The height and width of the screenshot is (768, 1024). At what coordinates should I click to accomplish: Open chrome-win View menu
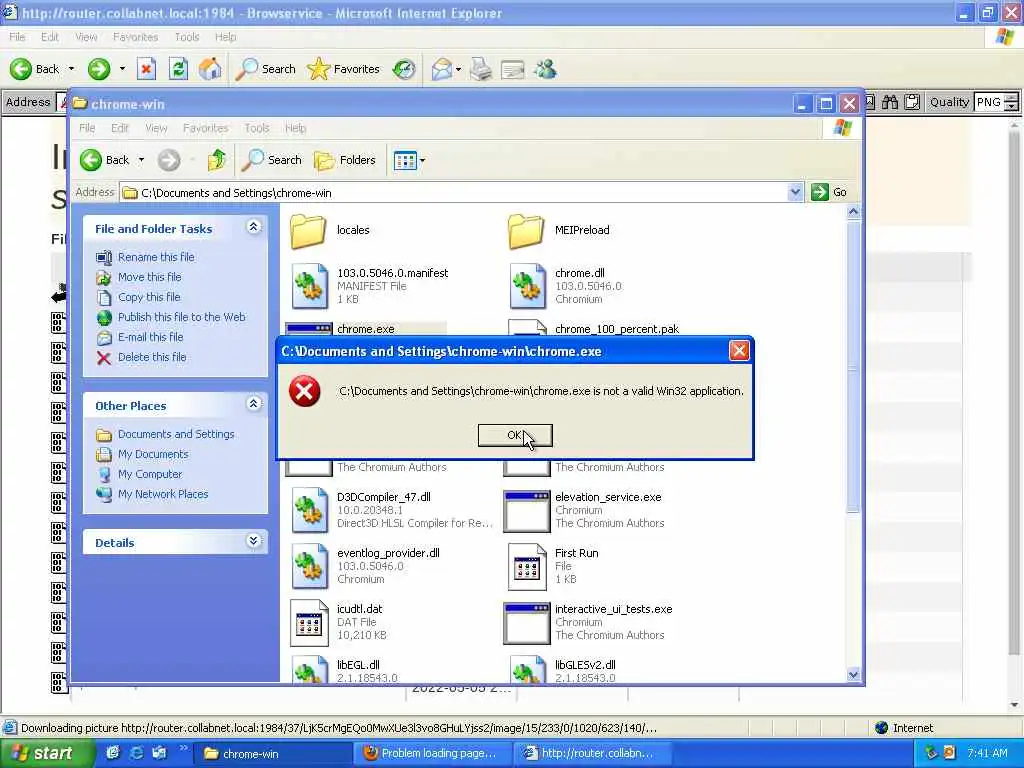click(156, 128)
